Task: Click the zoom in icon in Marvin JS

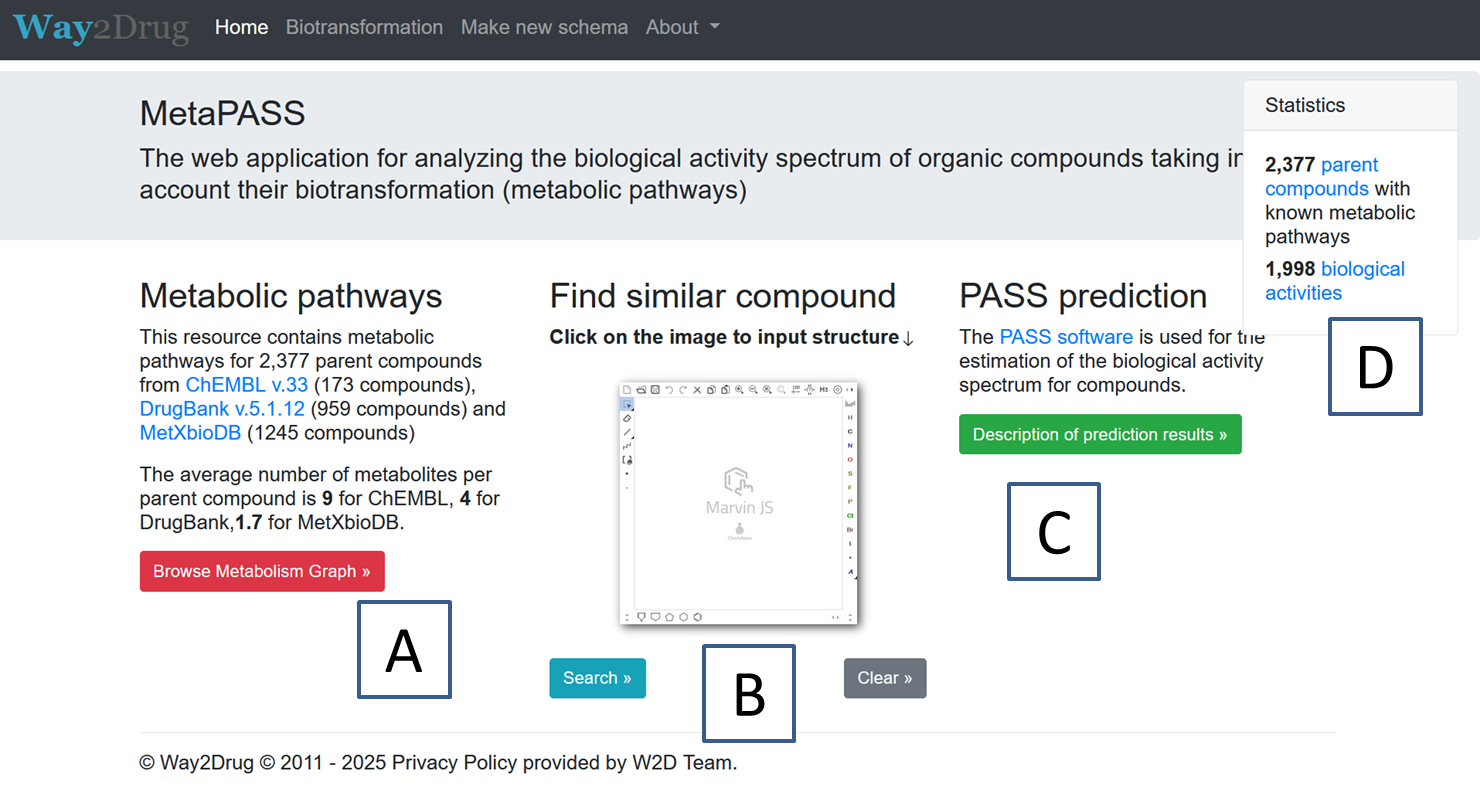Action: (x=739, y=390)
